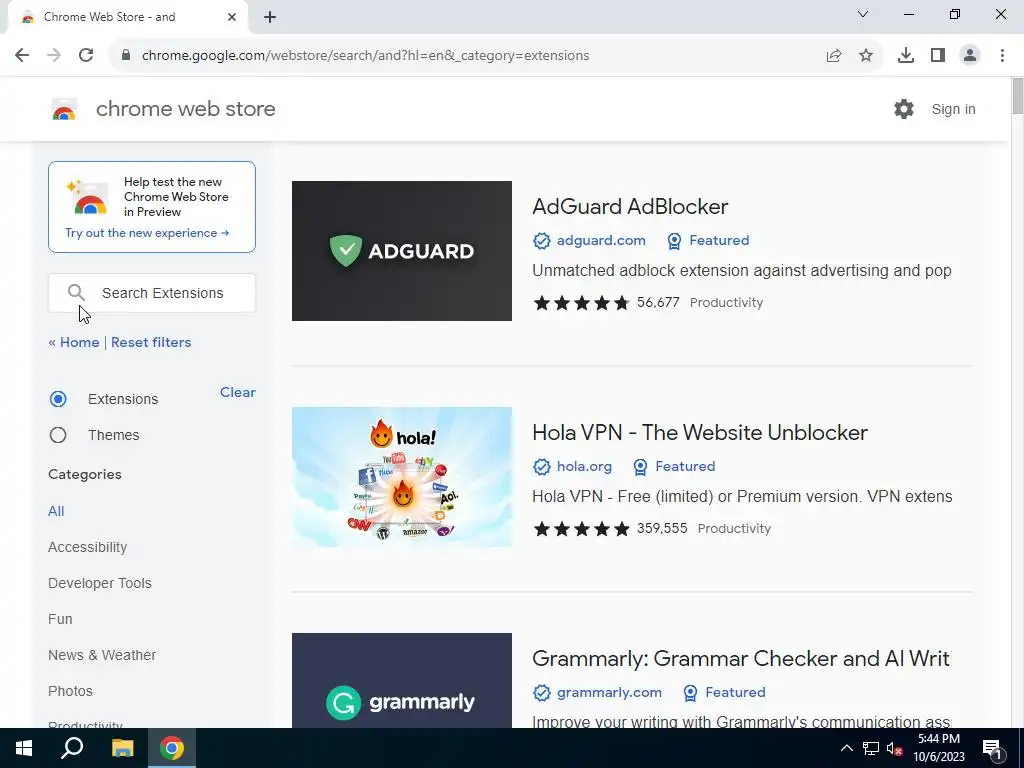1024x768 pixels.
Task: Click Clear next to Extensions filter
Action: pyautogui.click(x=238, y=392)
